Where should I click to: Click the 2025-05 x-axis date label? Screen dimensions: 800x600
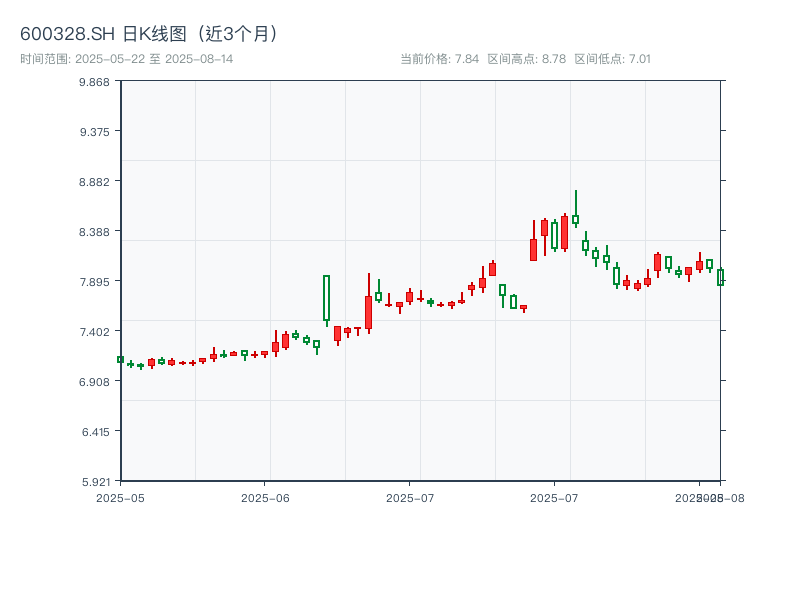point(120,497)
